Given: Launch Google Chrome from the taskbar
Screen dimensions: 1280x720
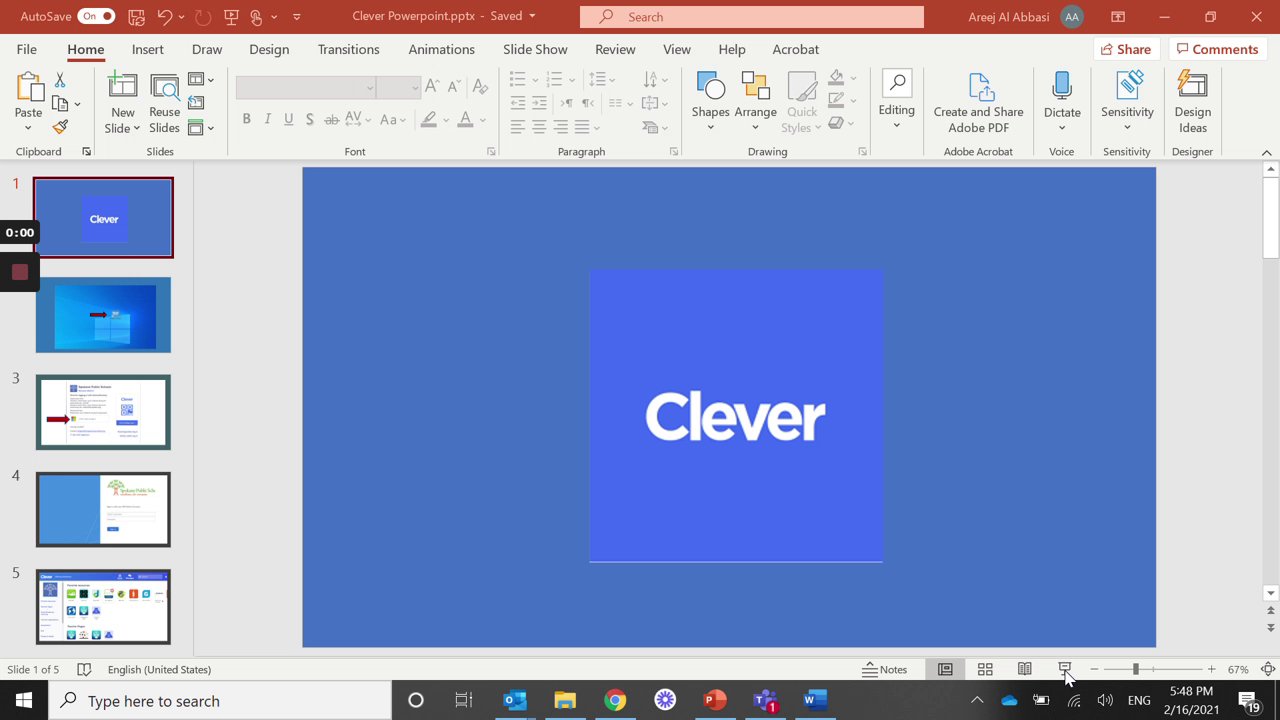Looking at the screenshot, I should click(615, 700).
